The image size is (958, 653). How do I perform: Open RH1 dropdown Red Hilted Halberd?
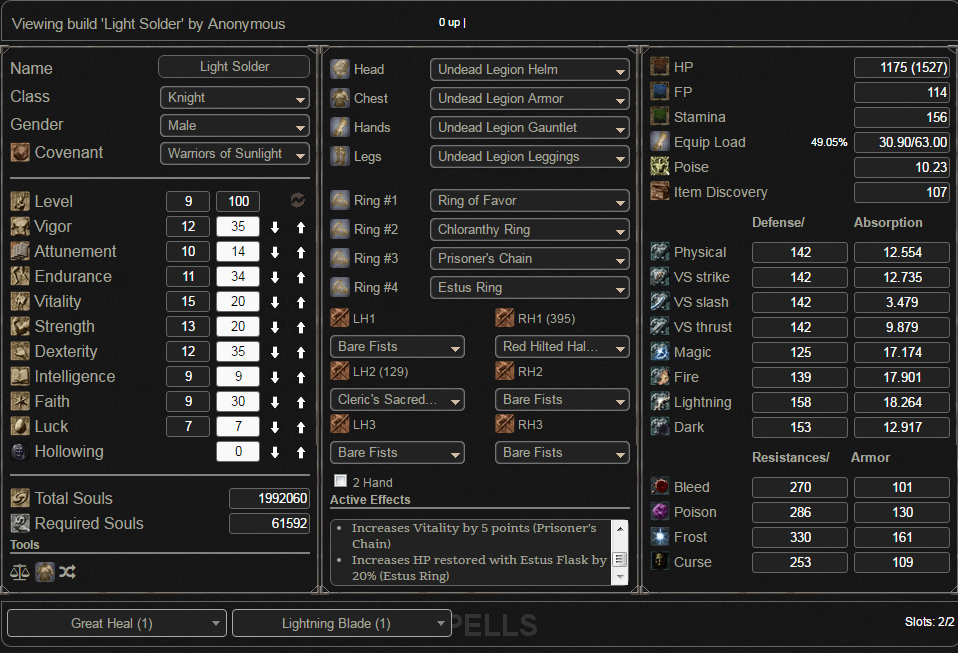(x=562, y=347)
